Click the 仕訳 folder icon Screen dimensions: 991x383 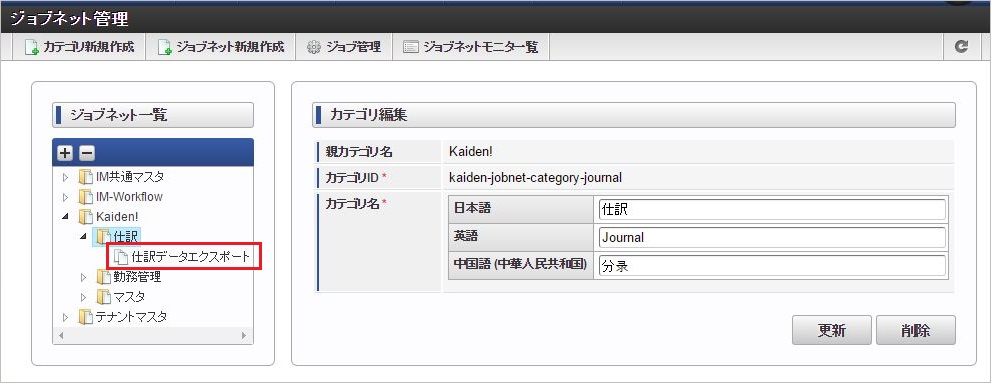point(103,236)
